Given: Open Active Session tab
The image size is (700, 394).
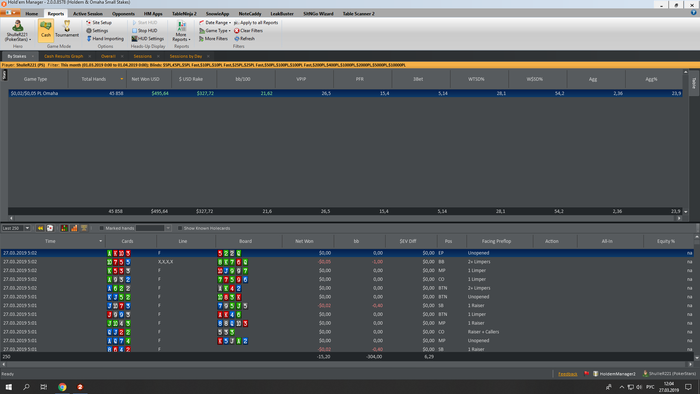Looking at the screenshot, I should point(88,13).
